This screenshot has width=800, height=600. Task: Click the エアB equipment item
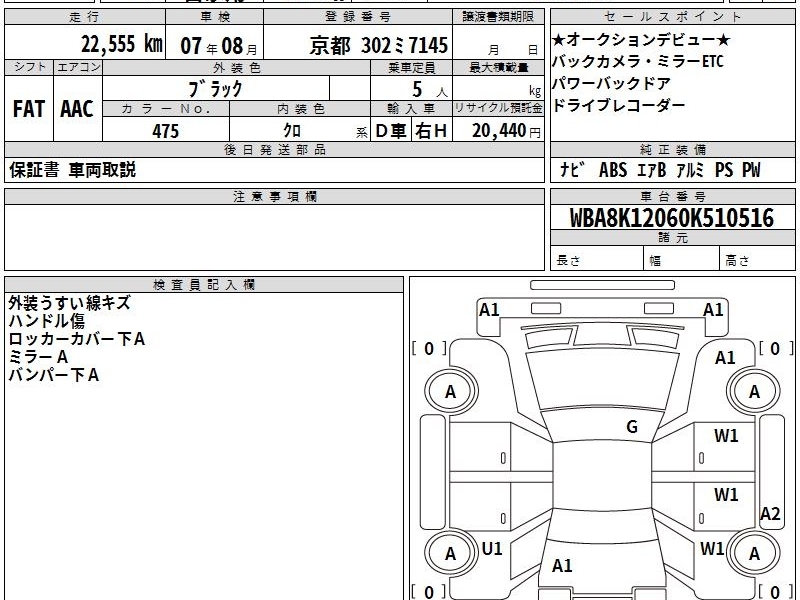(652, 170)
